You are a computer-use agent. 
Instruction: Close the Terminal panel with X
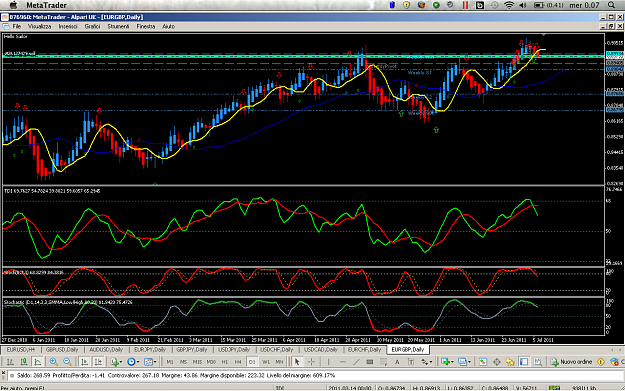click(3, 373)
